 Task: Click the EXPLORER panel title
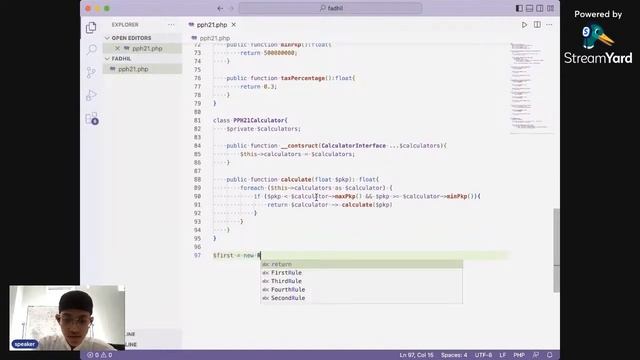pos(125,25)
